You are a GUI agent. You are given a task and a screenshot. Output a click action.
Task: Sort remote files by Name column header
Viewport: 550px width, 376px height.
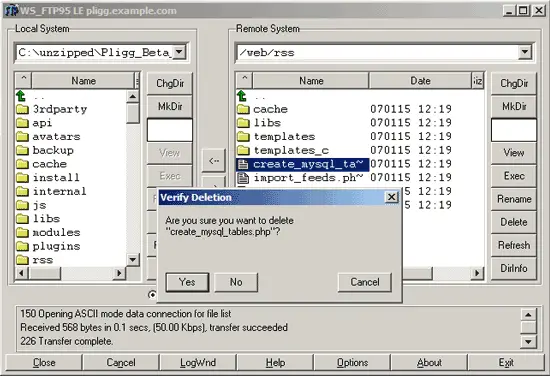[x=311, y=81]
